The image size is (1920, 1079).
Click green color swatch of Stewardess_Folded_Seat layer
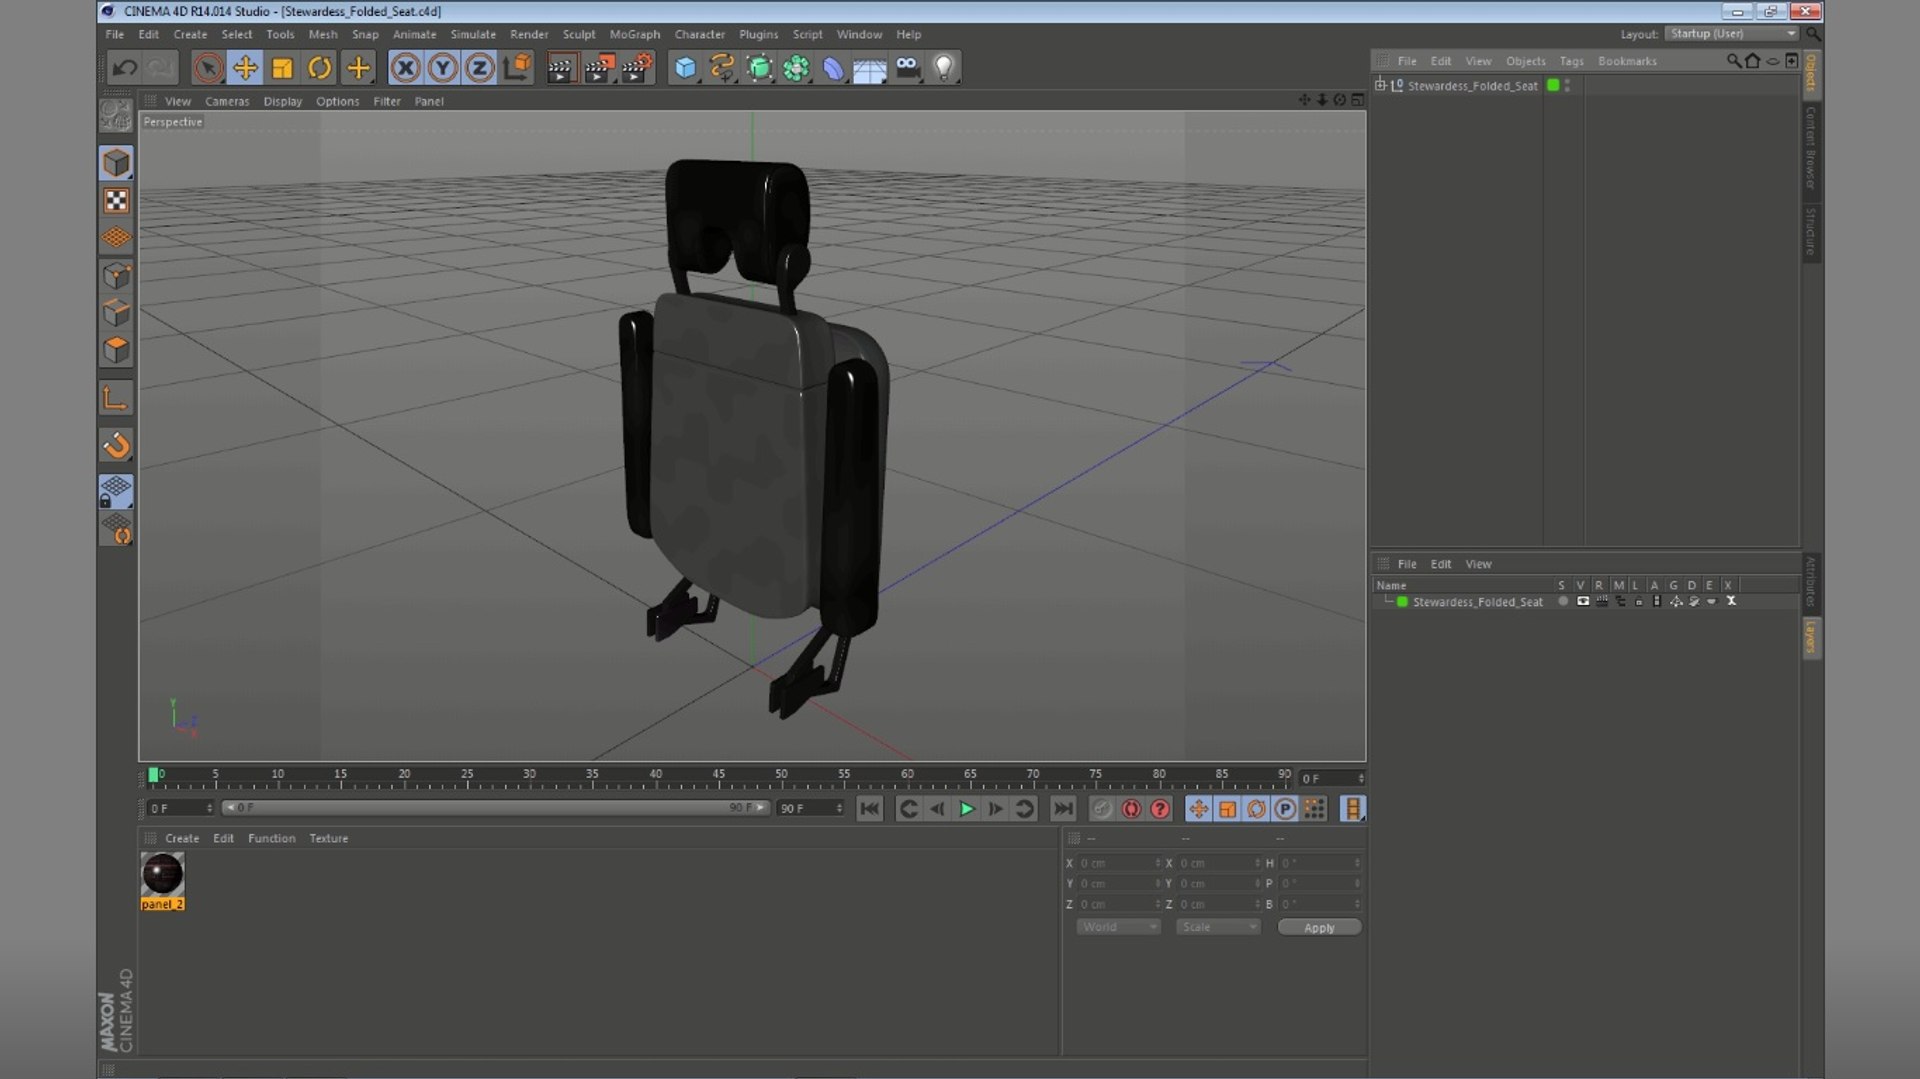pyautogui.click(x=1402, y=602)
